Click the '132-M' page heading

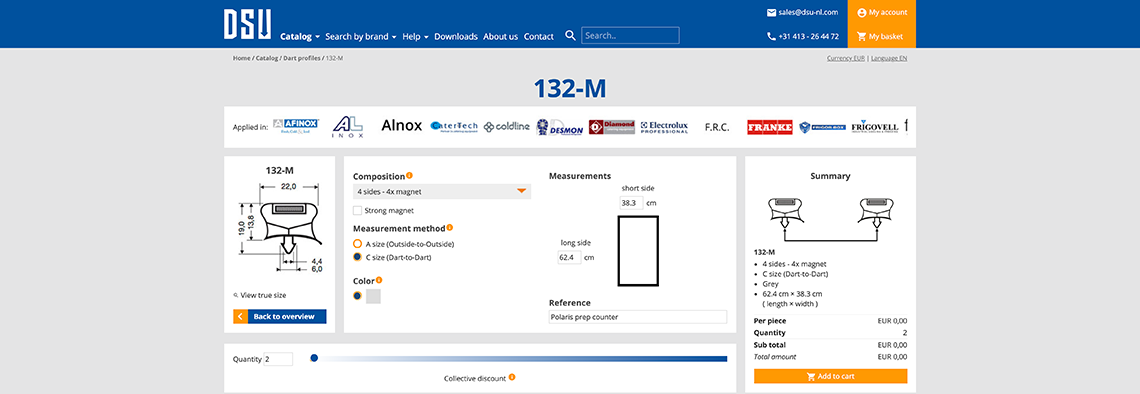pos(570,89)
